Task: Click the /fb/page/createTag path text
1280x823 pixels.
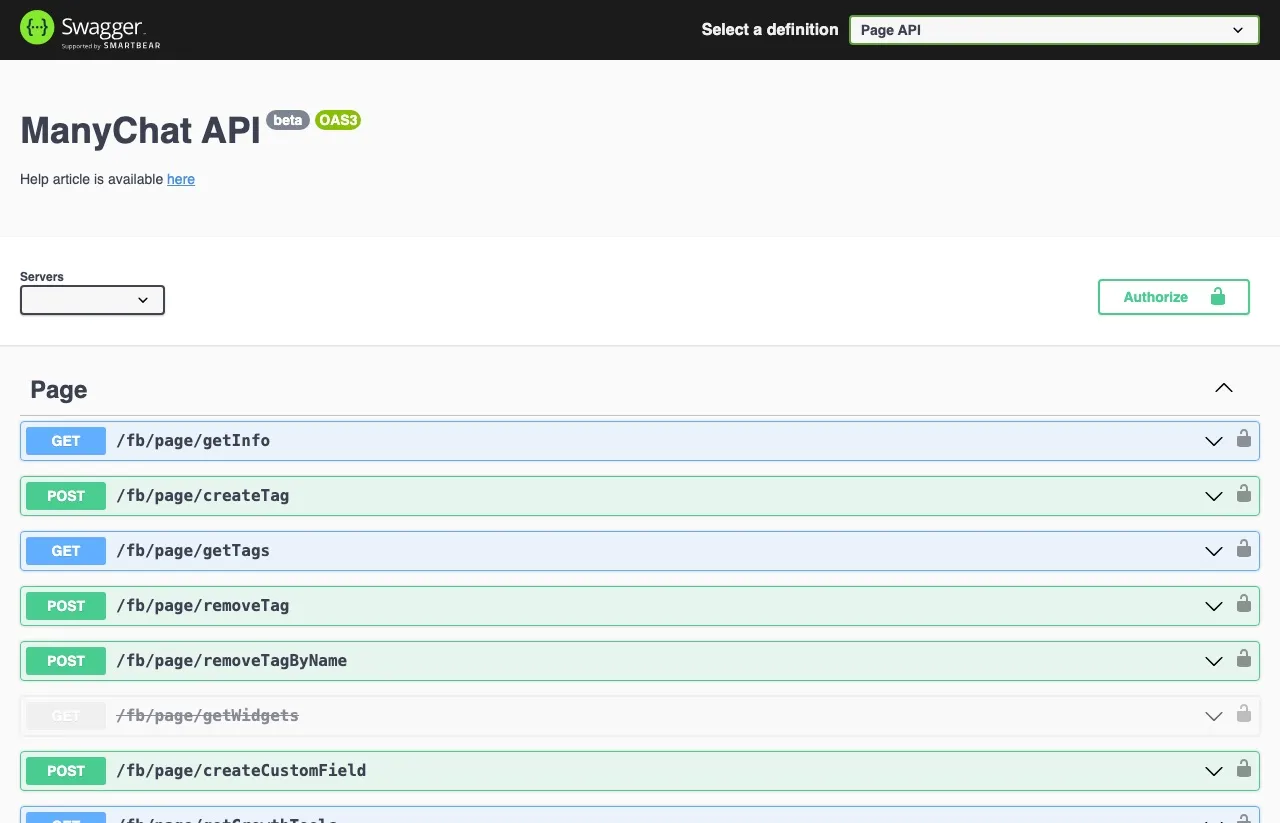Action: [x=203, y=496]
